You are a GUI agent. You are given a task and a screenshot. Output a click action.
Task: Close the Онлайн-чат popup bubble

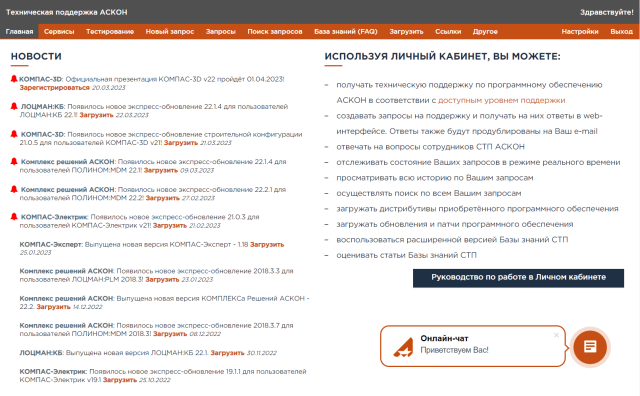tap(556, 335)
